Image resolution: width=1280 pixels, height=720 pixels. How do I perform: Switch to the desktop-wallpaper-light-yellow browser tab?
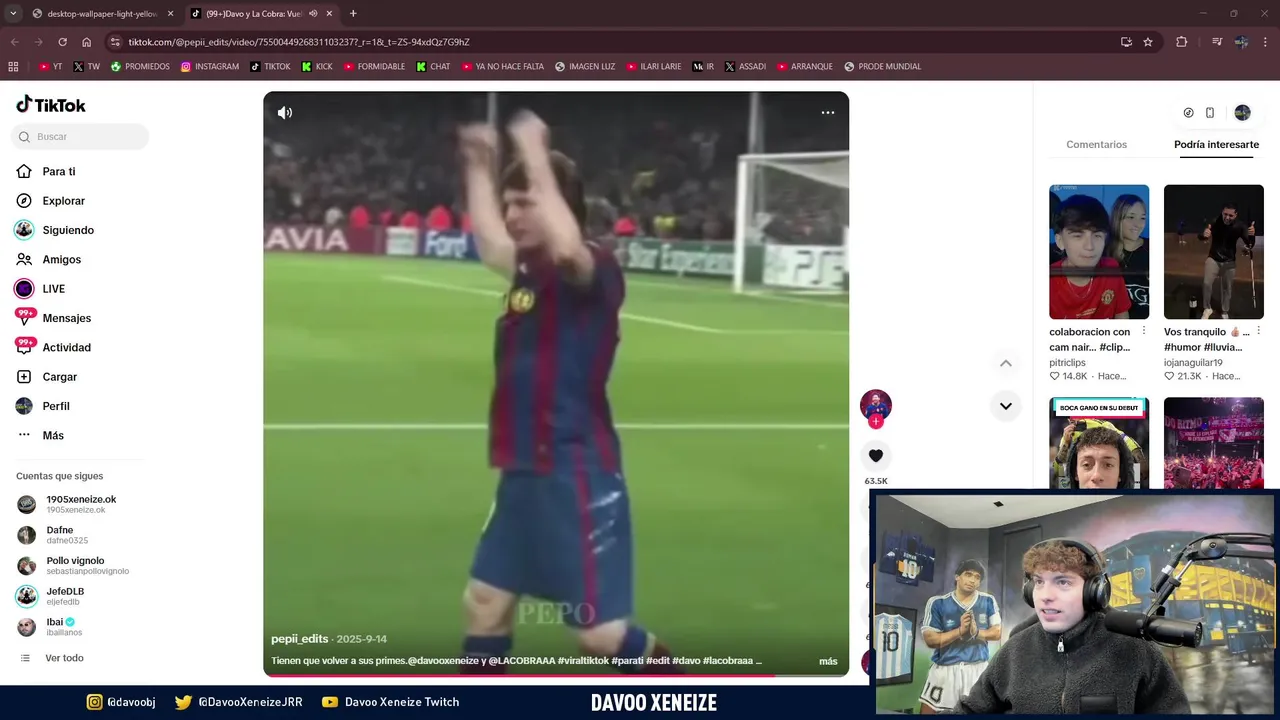click(x=103, y=14)
